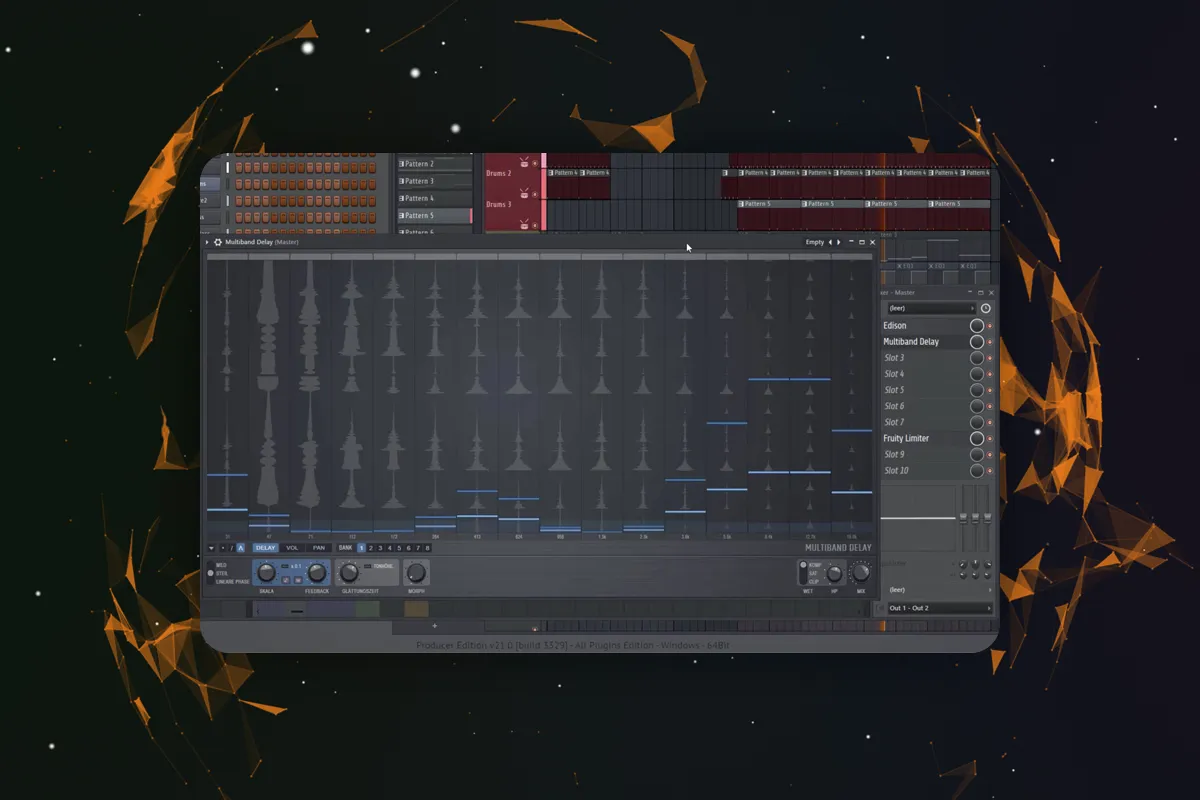
Task: Select bank 8
Action: pyautogui.click(x=427, y=548)
